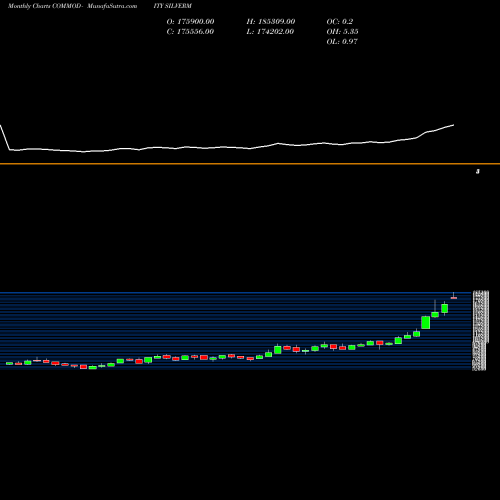Click the green candle with the long upper wick
This screenshot has height=500, width=500.
coord(435,314)
